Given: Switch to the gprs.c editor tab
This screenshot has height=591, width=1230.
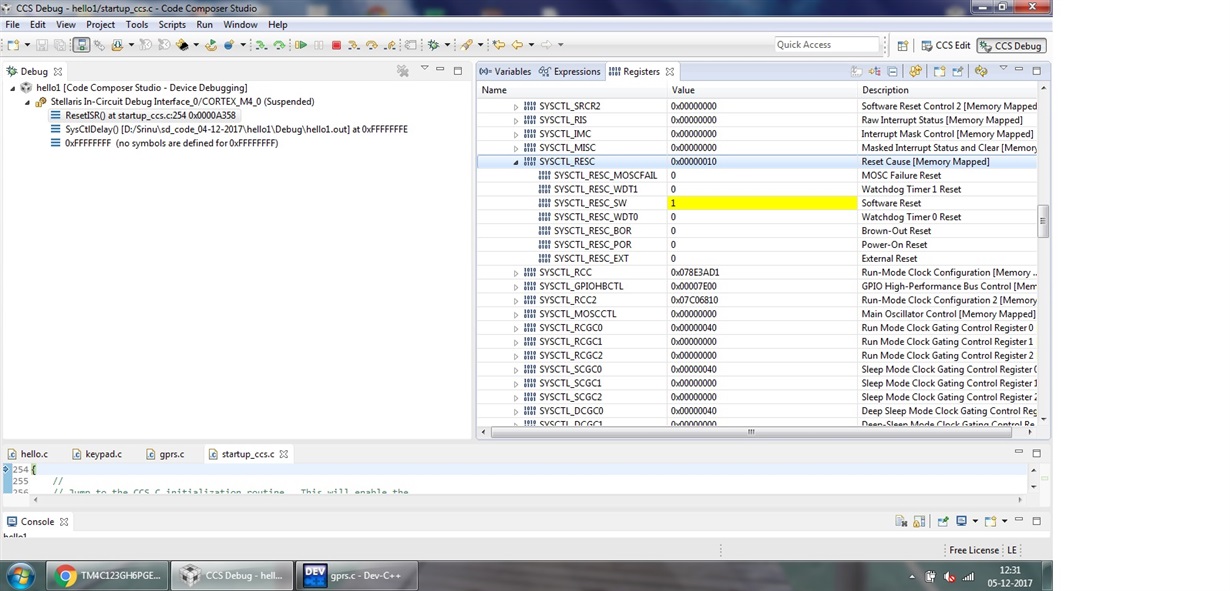Looking at the screenshot, I should pos(165,454).
